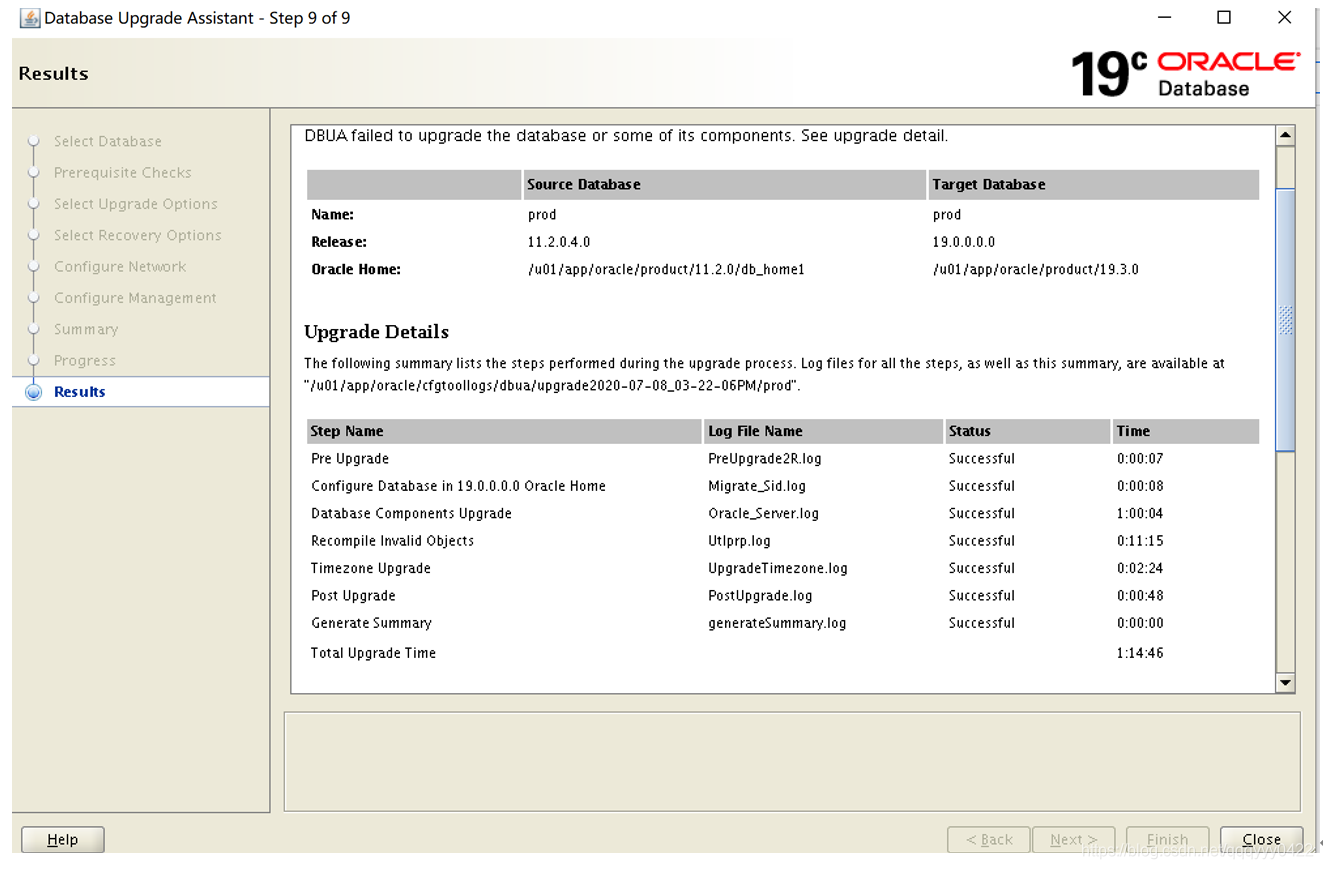Click the Results step bullet icon
This screenshot has width=1323, height=869.
(34, 392)
